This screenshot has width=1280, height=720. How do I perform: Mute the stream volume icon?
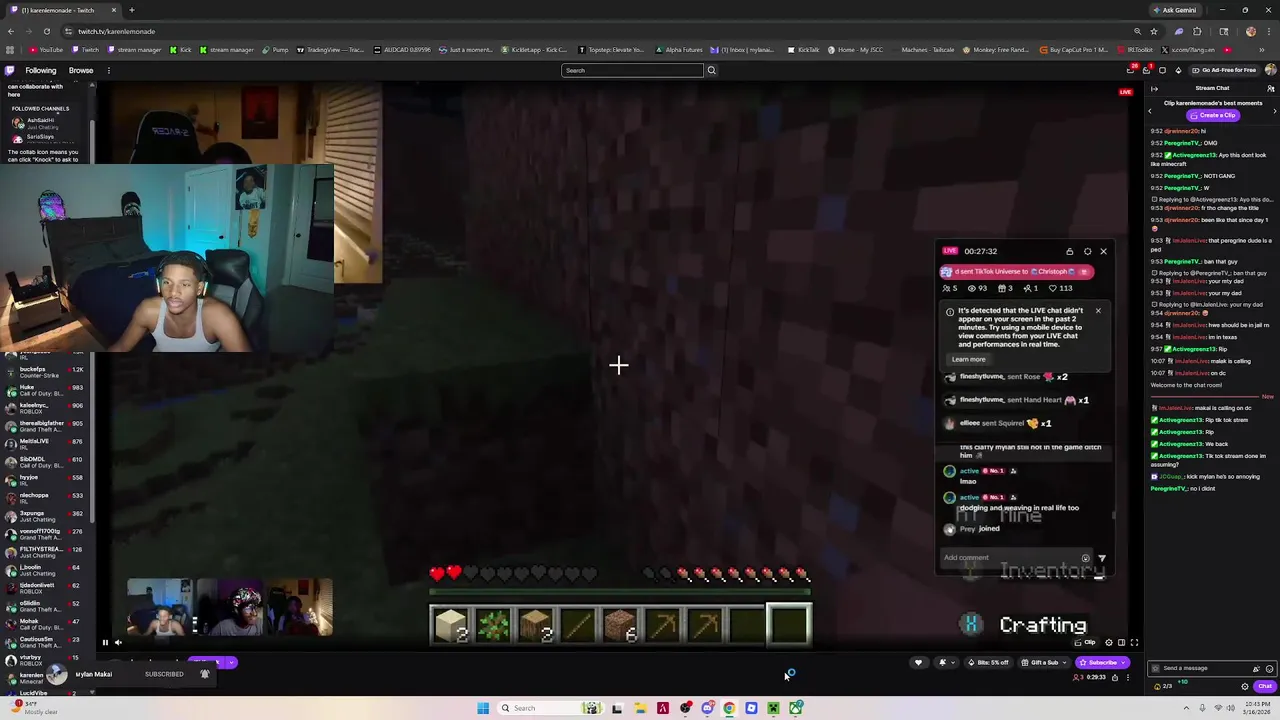coord(118,643)
